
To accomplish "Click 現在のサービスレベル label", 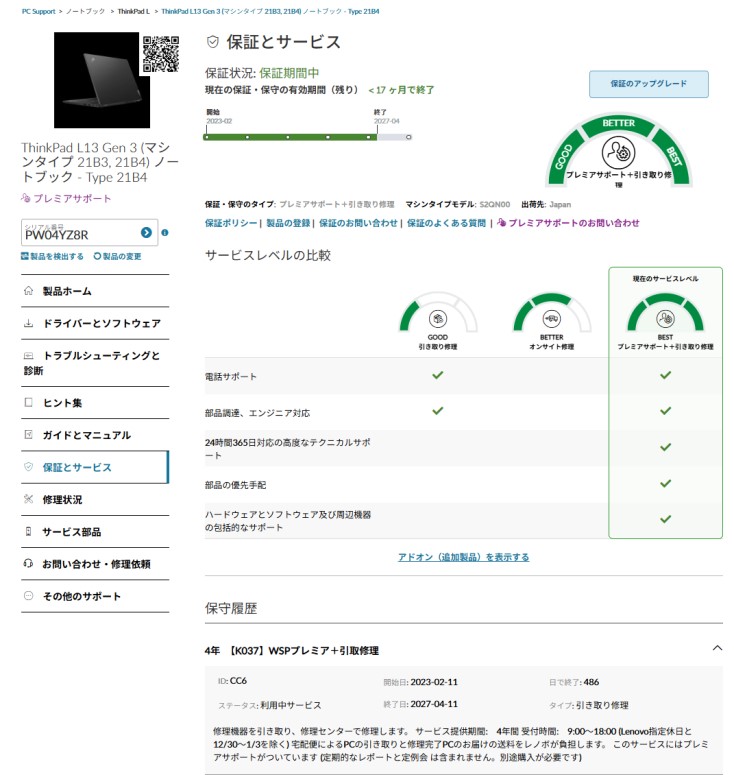I will pyautogui.click(x=665, y=279).
